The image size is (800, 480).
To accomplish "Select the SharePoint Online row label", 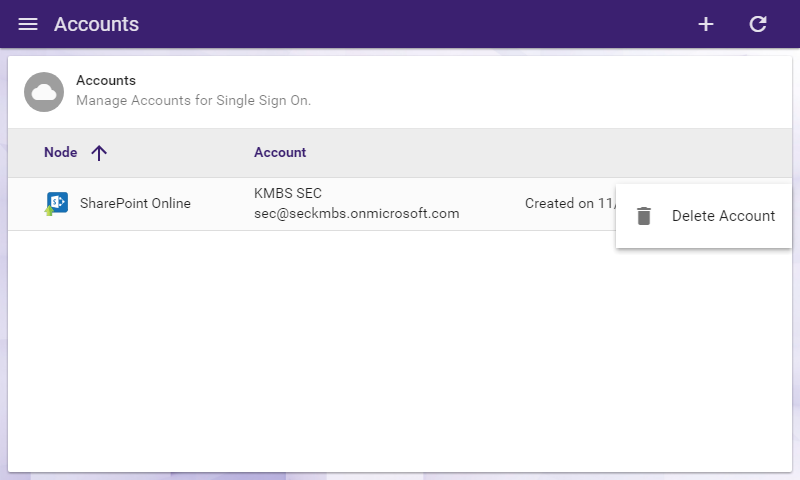I will 135,204.
